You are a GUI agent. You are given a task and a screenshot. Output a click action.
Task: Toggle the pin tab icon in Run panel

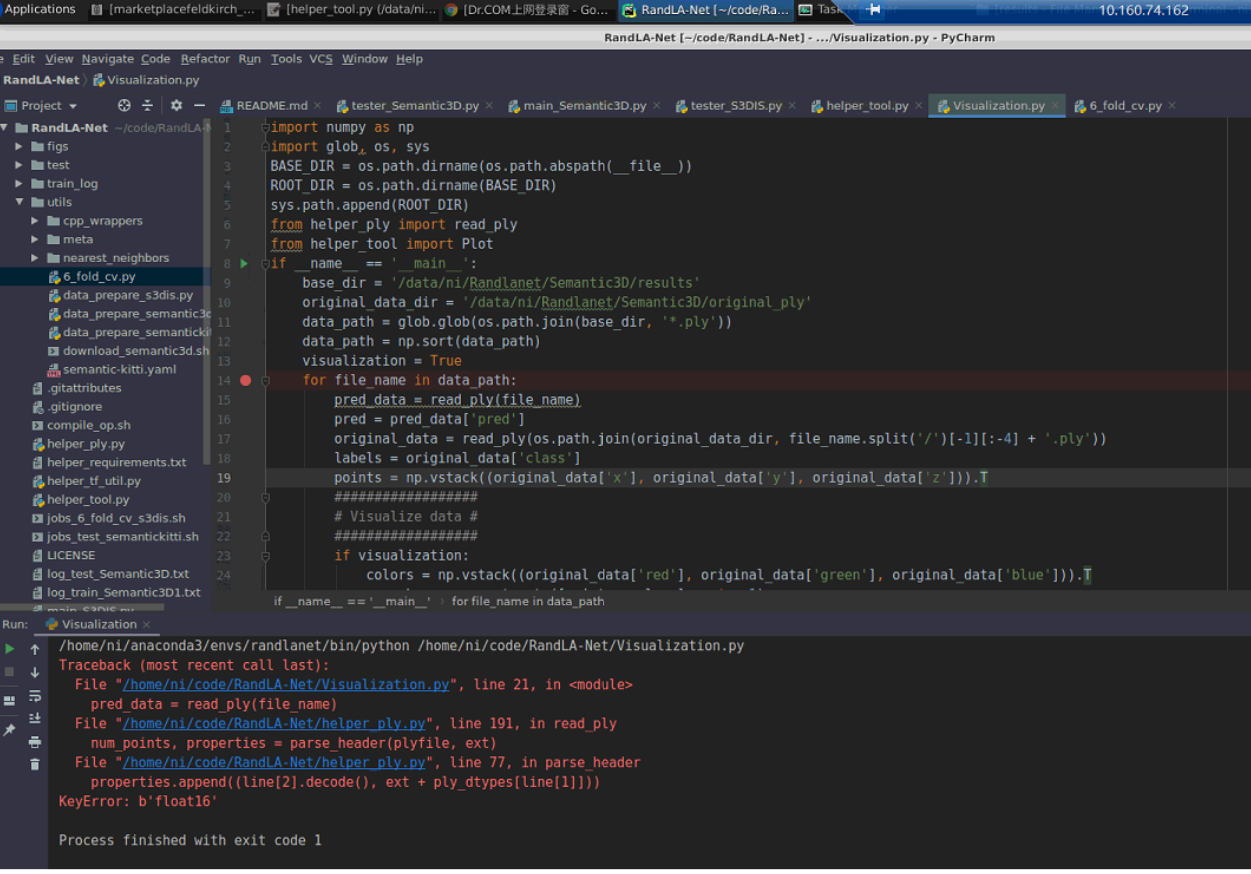click(10, 730)
